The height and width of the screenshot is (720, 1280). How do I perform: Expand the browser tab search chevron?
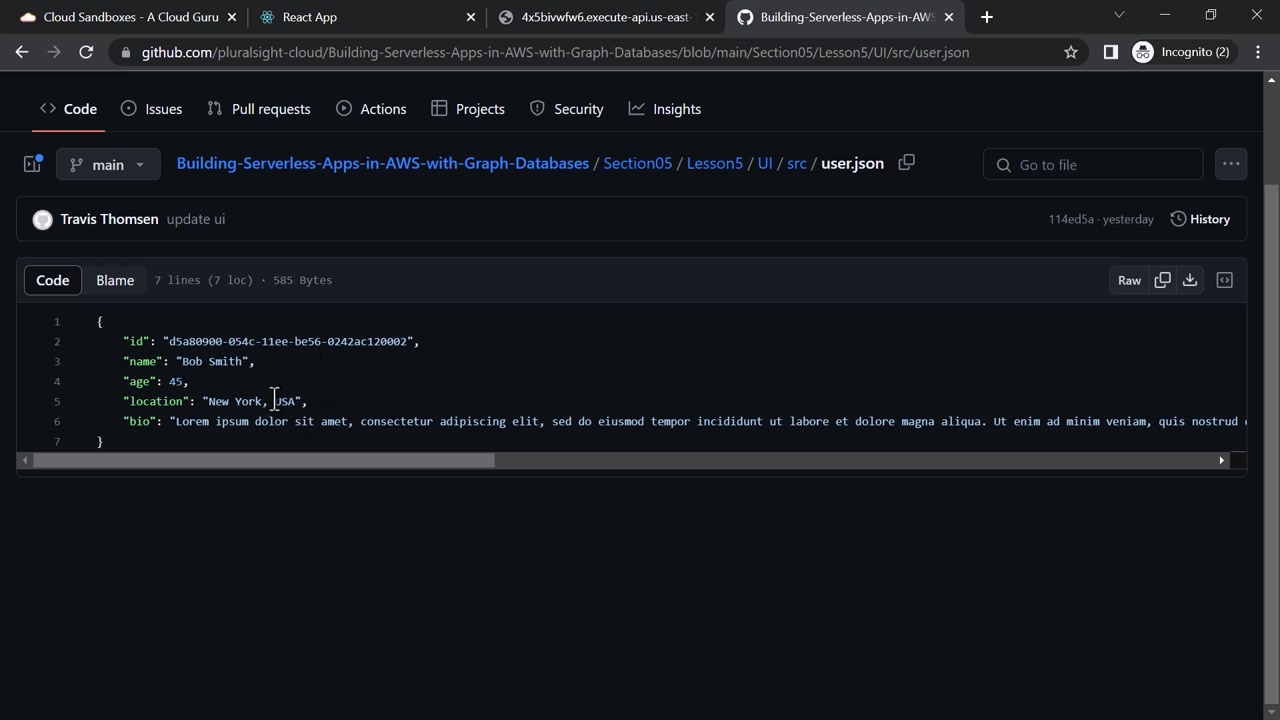[1119, 16]
